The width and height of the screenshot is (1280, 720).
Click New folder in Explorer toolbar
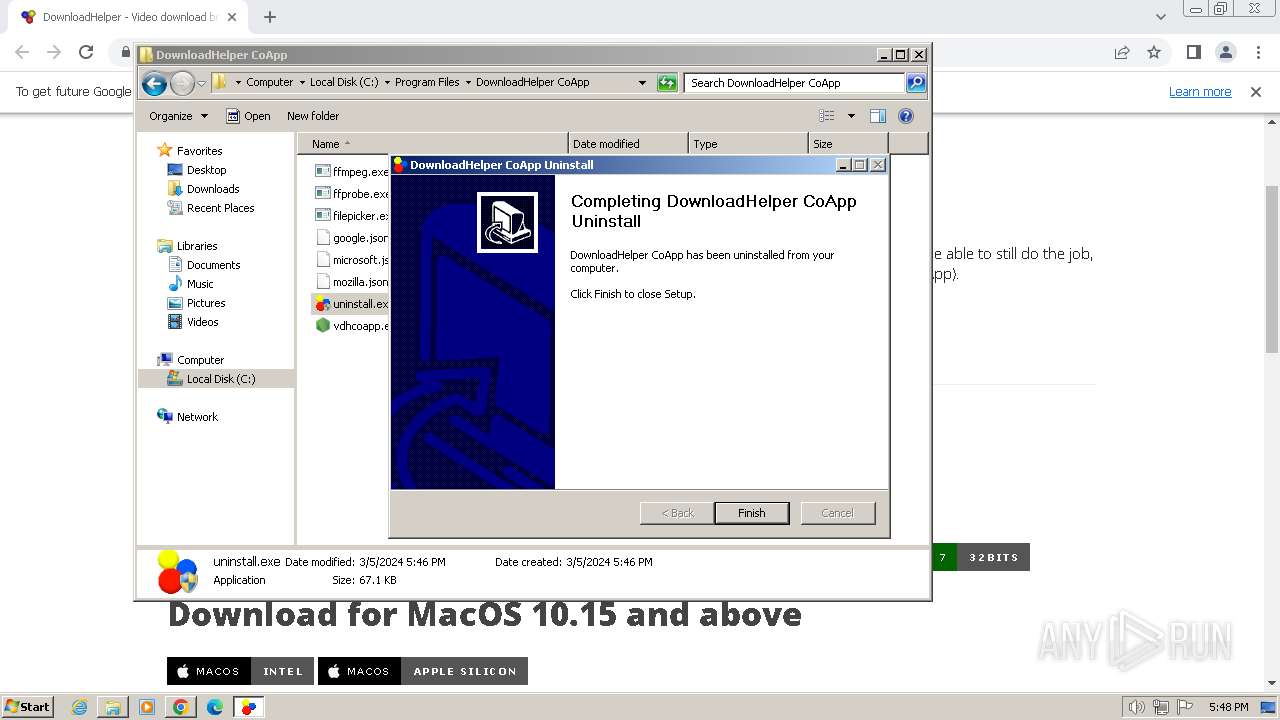(x=312, y=116)
